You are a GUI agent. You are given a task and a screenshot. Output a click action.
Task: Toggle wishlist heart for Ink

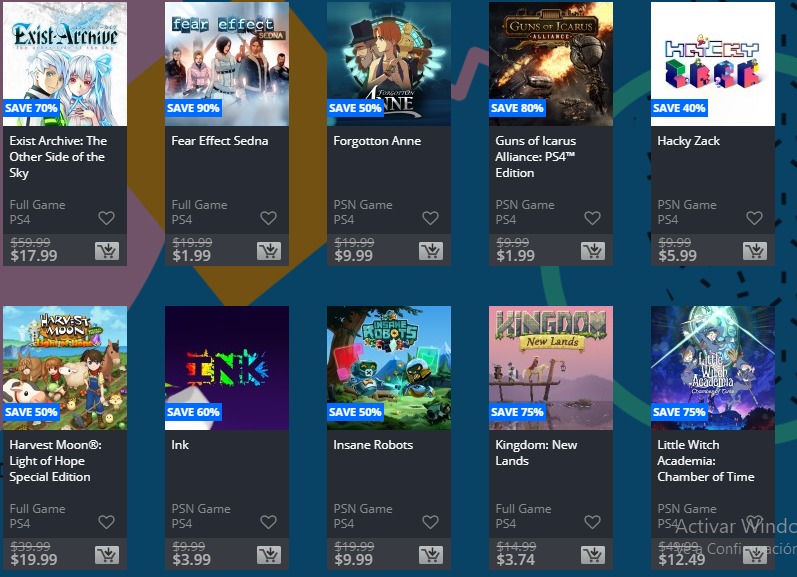tap(268, 522)
